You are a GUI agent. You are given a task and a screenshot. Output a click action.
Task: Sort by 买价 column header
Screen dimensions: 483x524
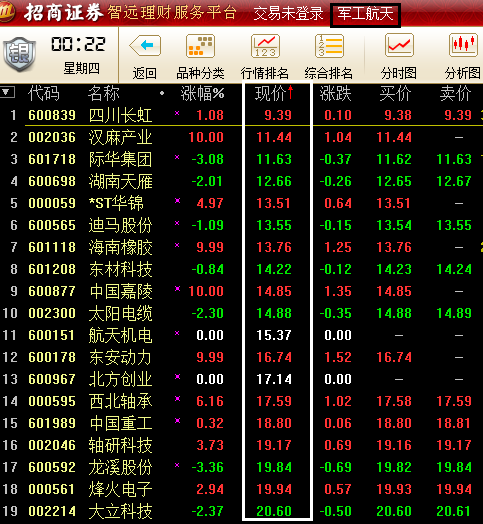(395, 93)
